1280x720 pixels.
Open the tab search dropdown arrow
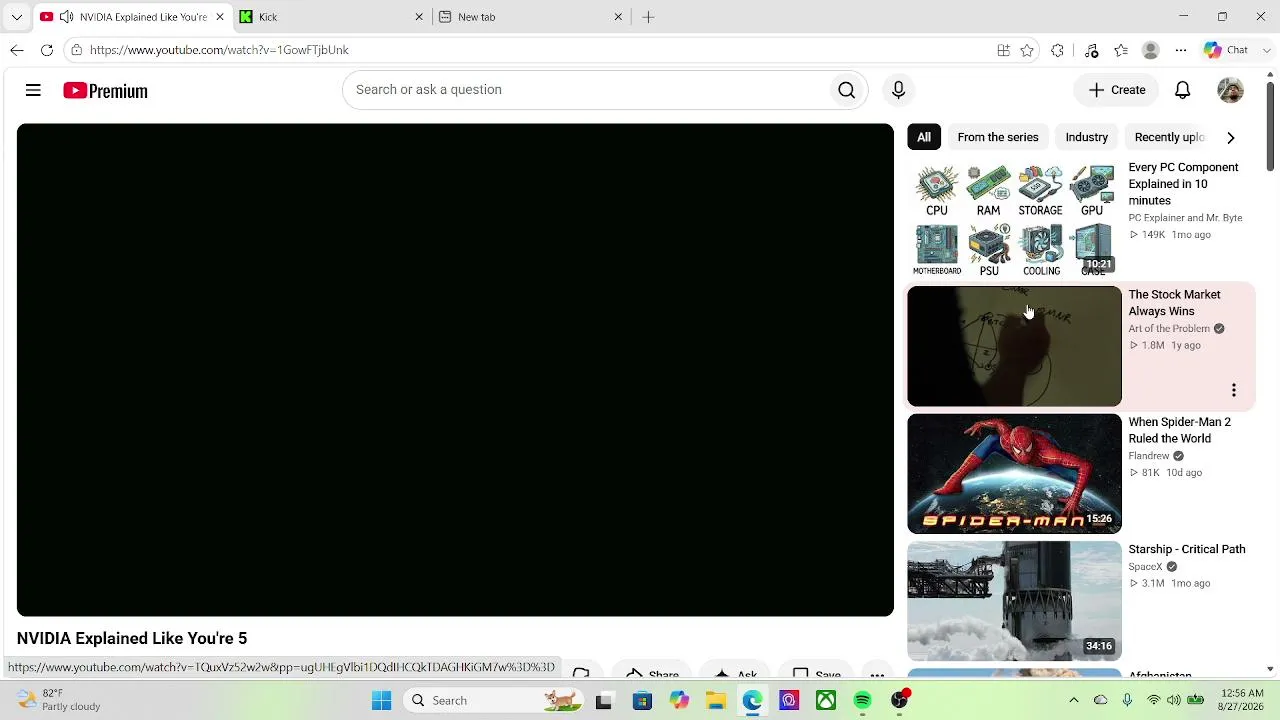pos(16,17)
